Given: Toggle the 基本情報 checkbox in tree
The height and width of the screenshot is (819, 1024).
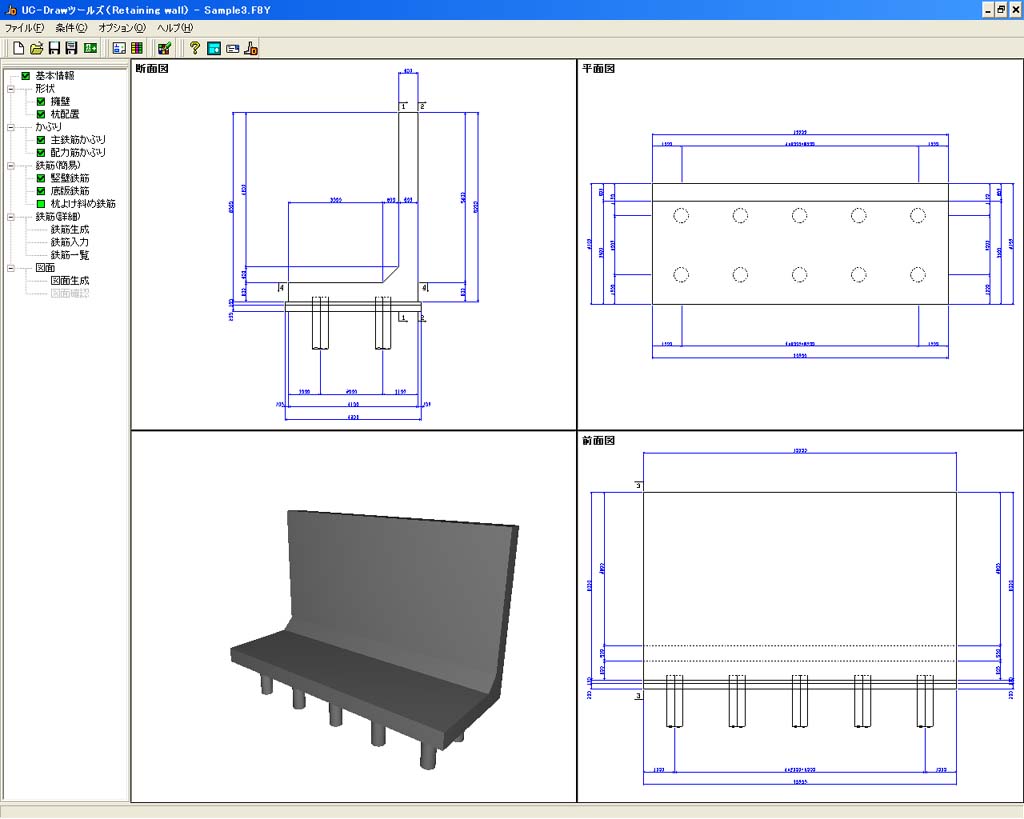Looking at the screenshot, I should 26,75.
